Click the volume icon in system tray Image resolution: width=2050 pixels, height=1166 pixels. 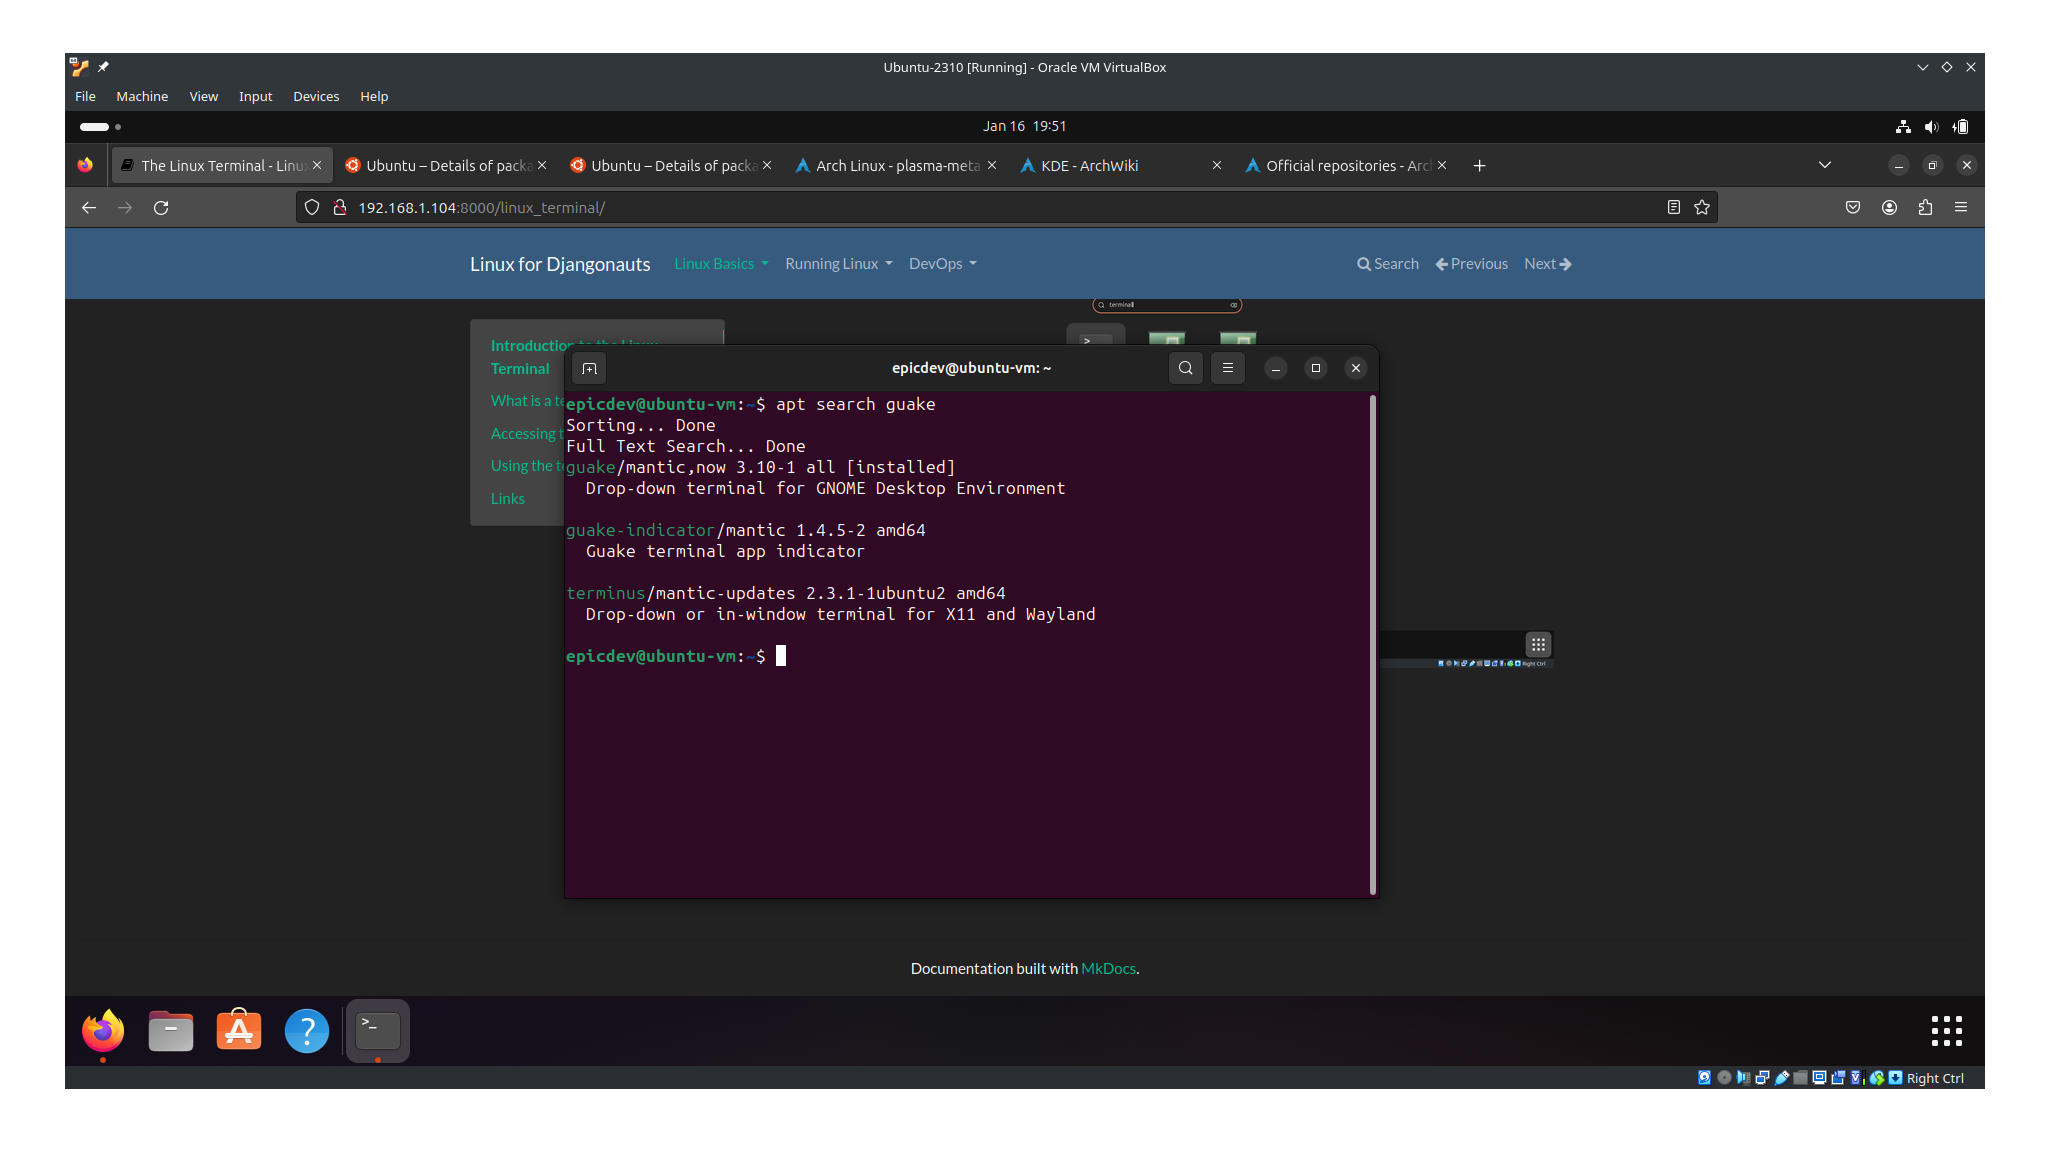click(1930, 125)
